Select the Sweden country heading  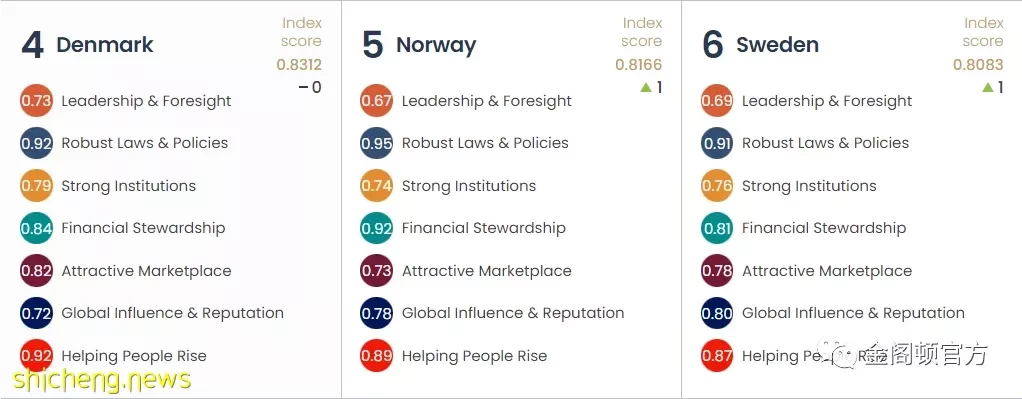[777, 45]
